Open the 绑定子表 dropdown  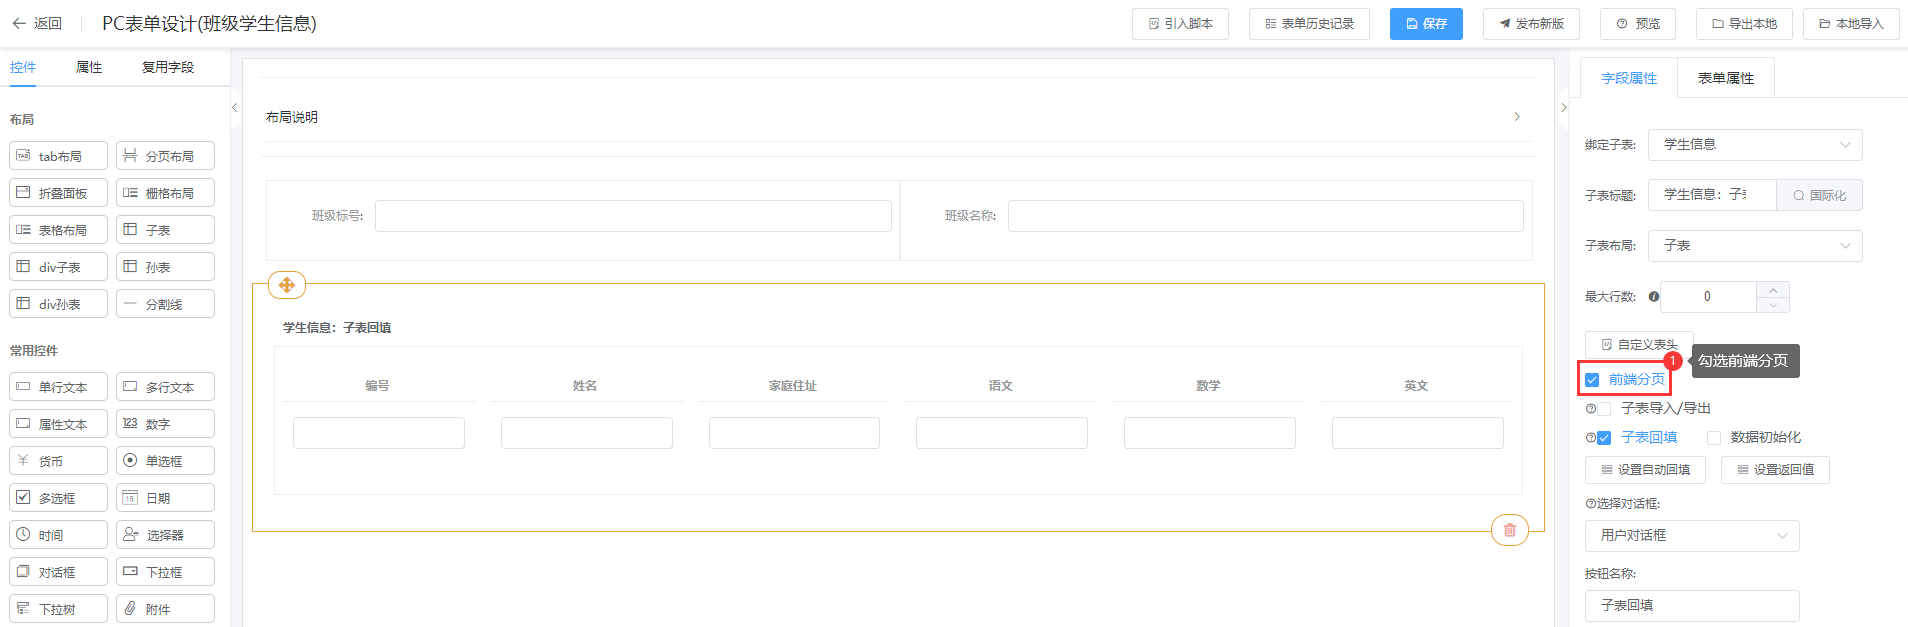click(x=1755, y=145)
